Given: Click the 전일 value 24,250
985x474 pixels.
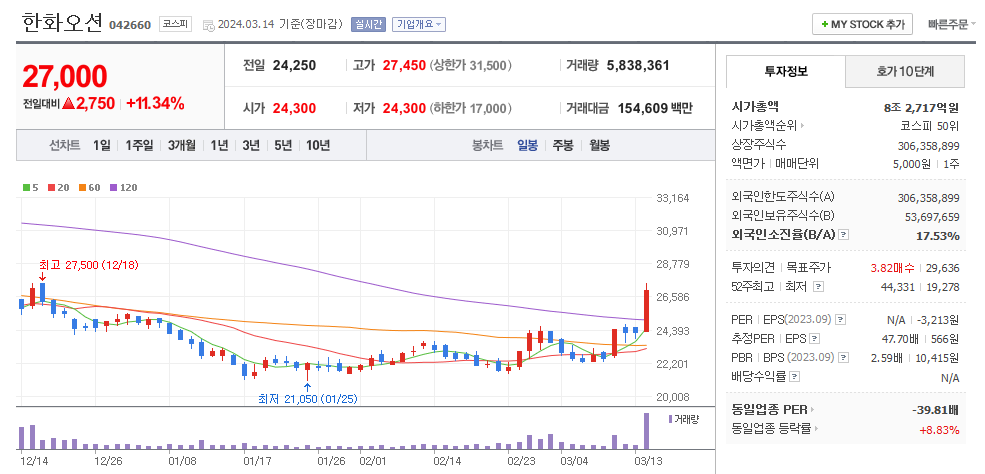Looking at the screenshot, I should click(x=294, y=65).
